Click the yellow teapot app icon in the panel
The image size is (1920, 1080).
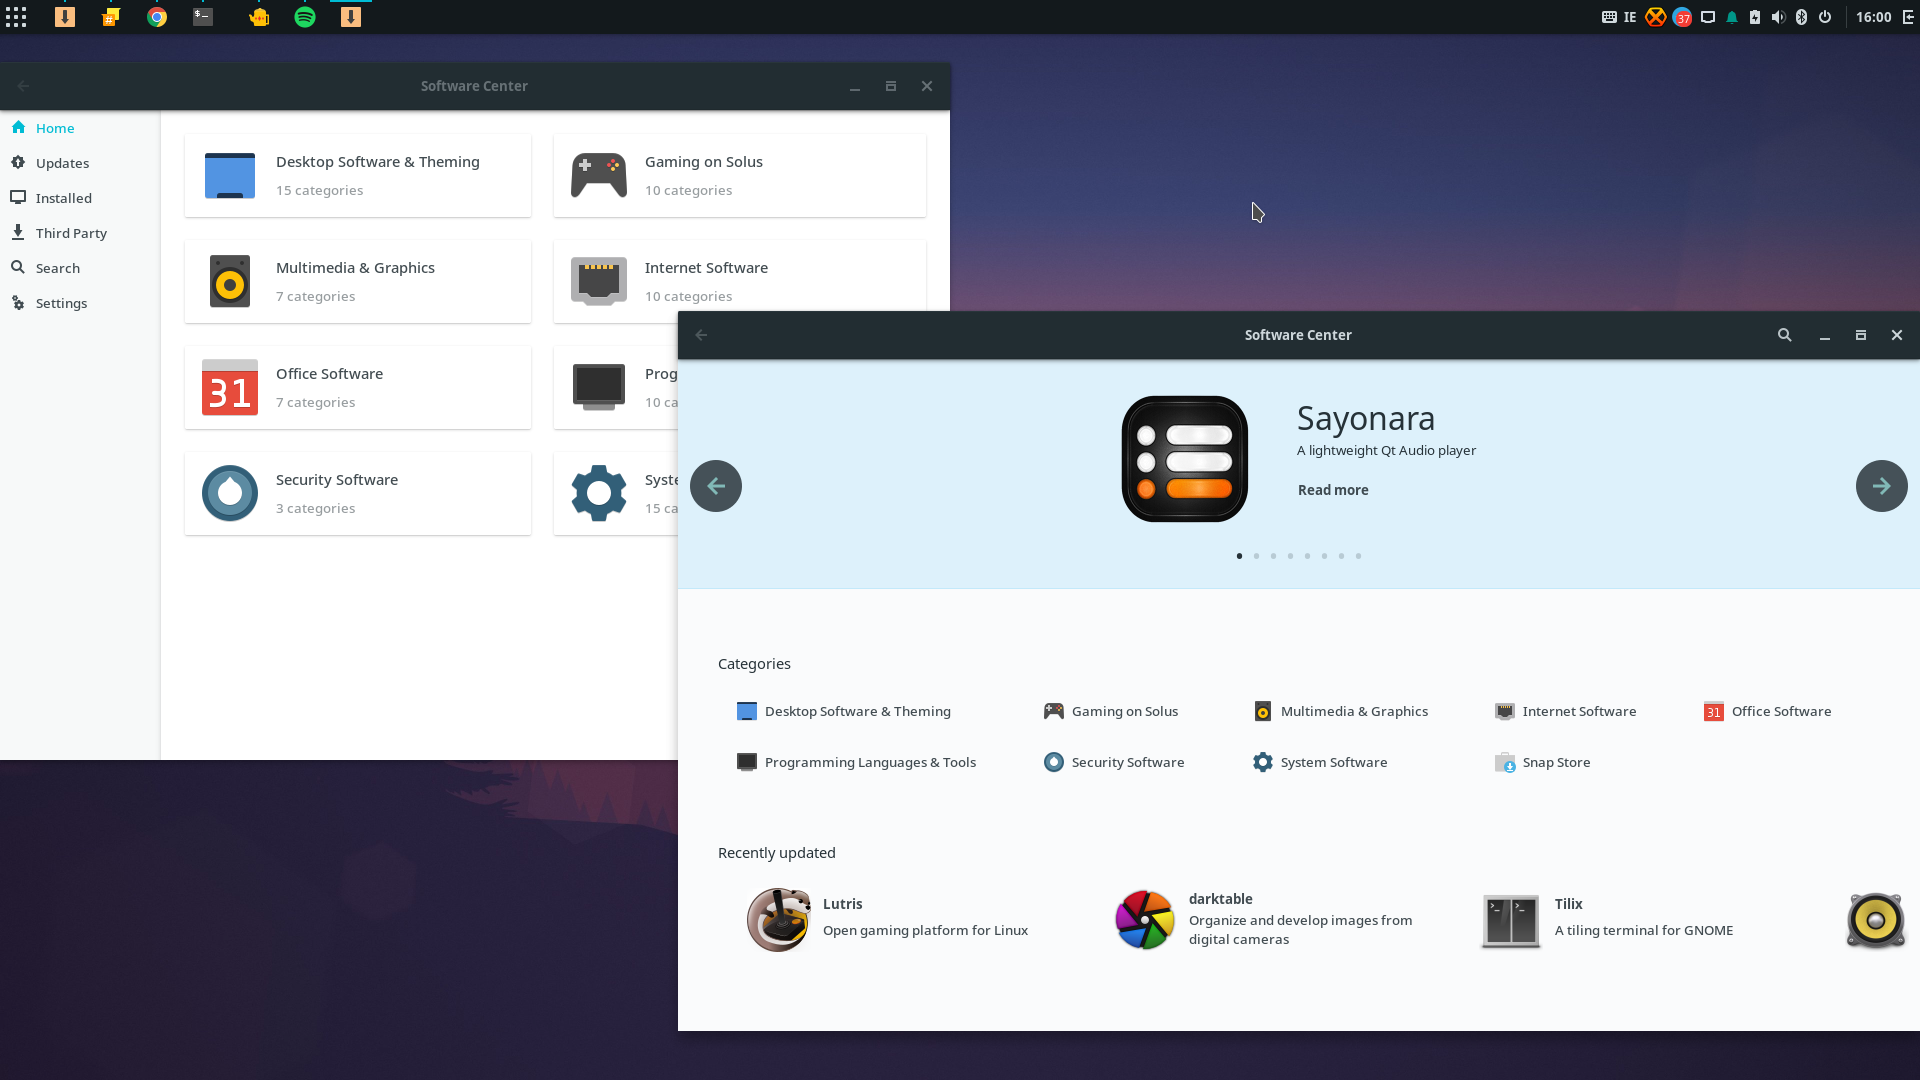[x=259, y=17]
